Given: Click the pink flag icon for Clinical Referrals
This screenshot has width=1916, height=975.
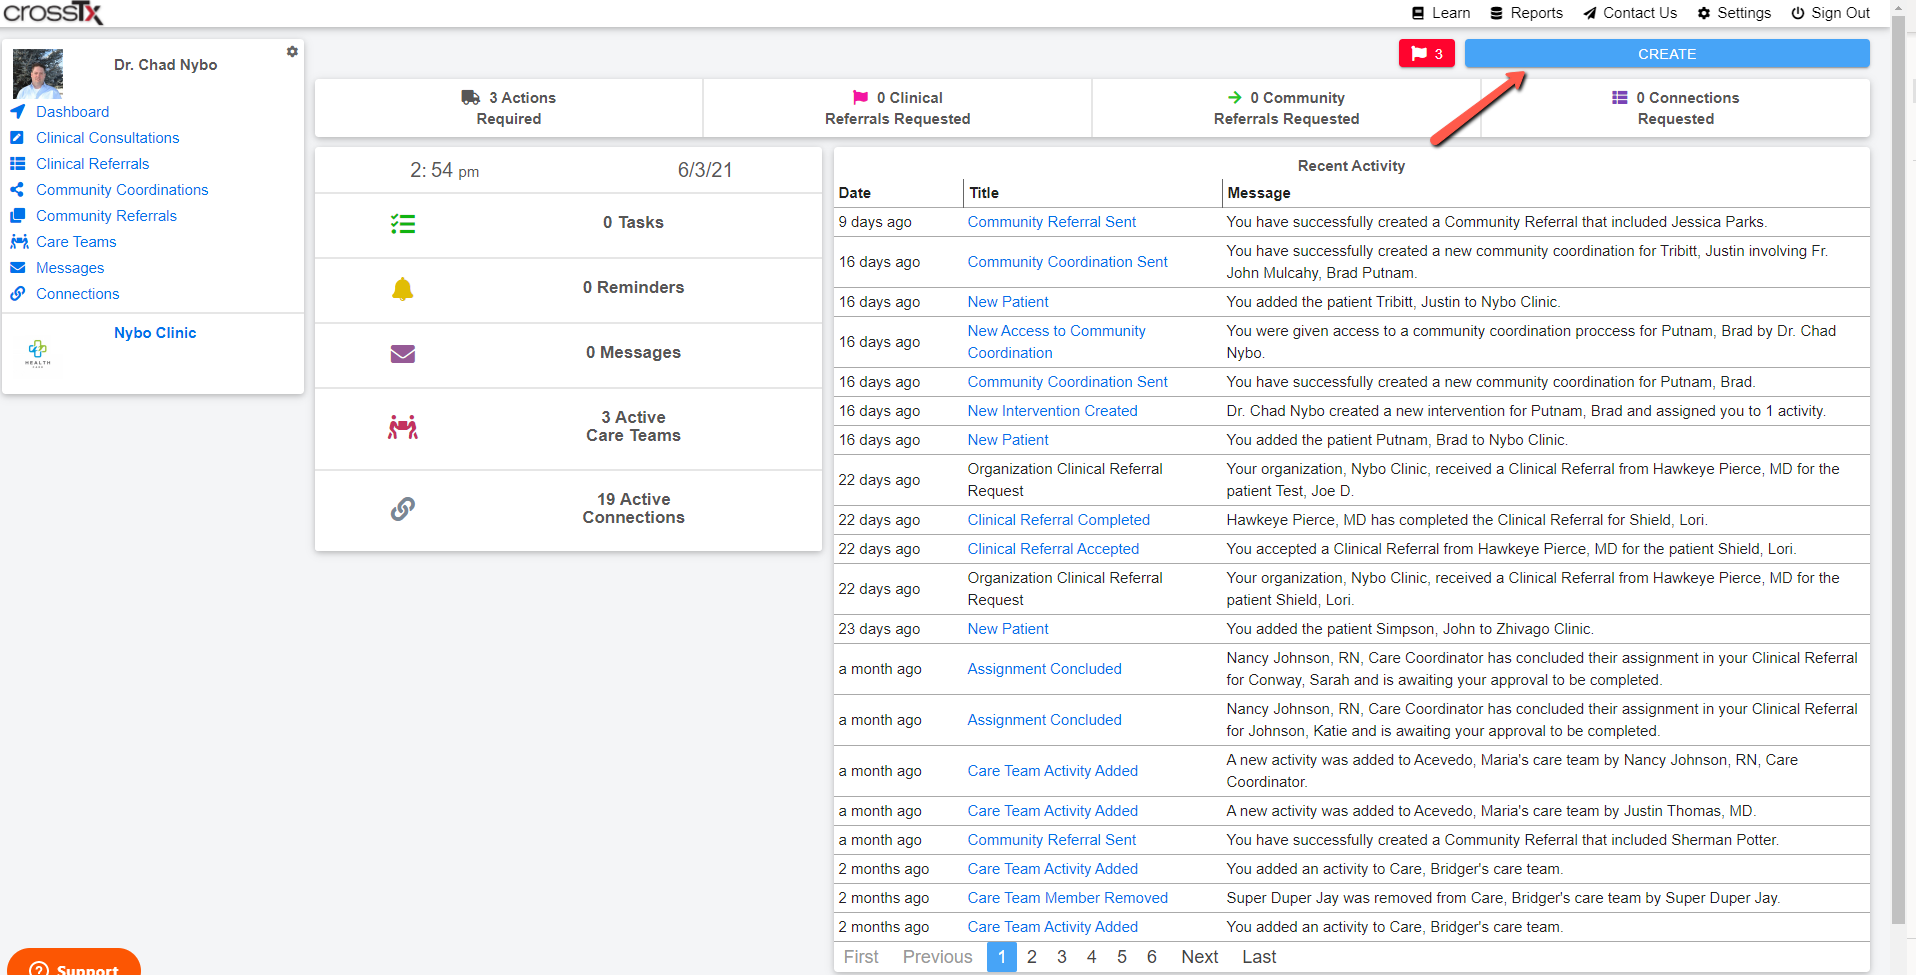Looking at the screenshot, I should tap(860, 98).
